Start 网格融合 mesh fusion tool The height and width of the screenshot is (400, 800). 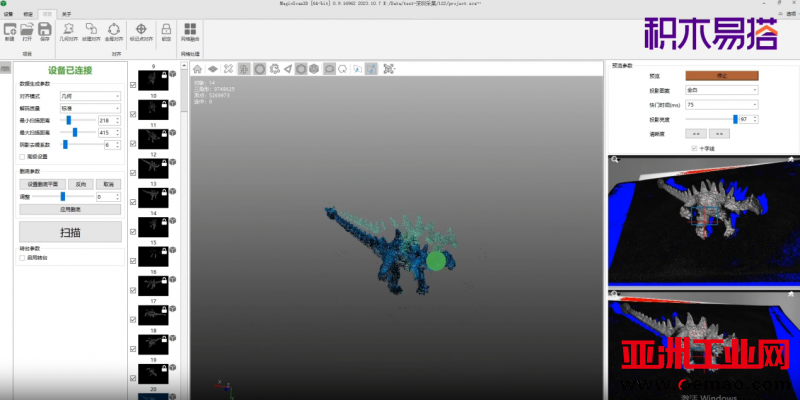tap(190, 32)
